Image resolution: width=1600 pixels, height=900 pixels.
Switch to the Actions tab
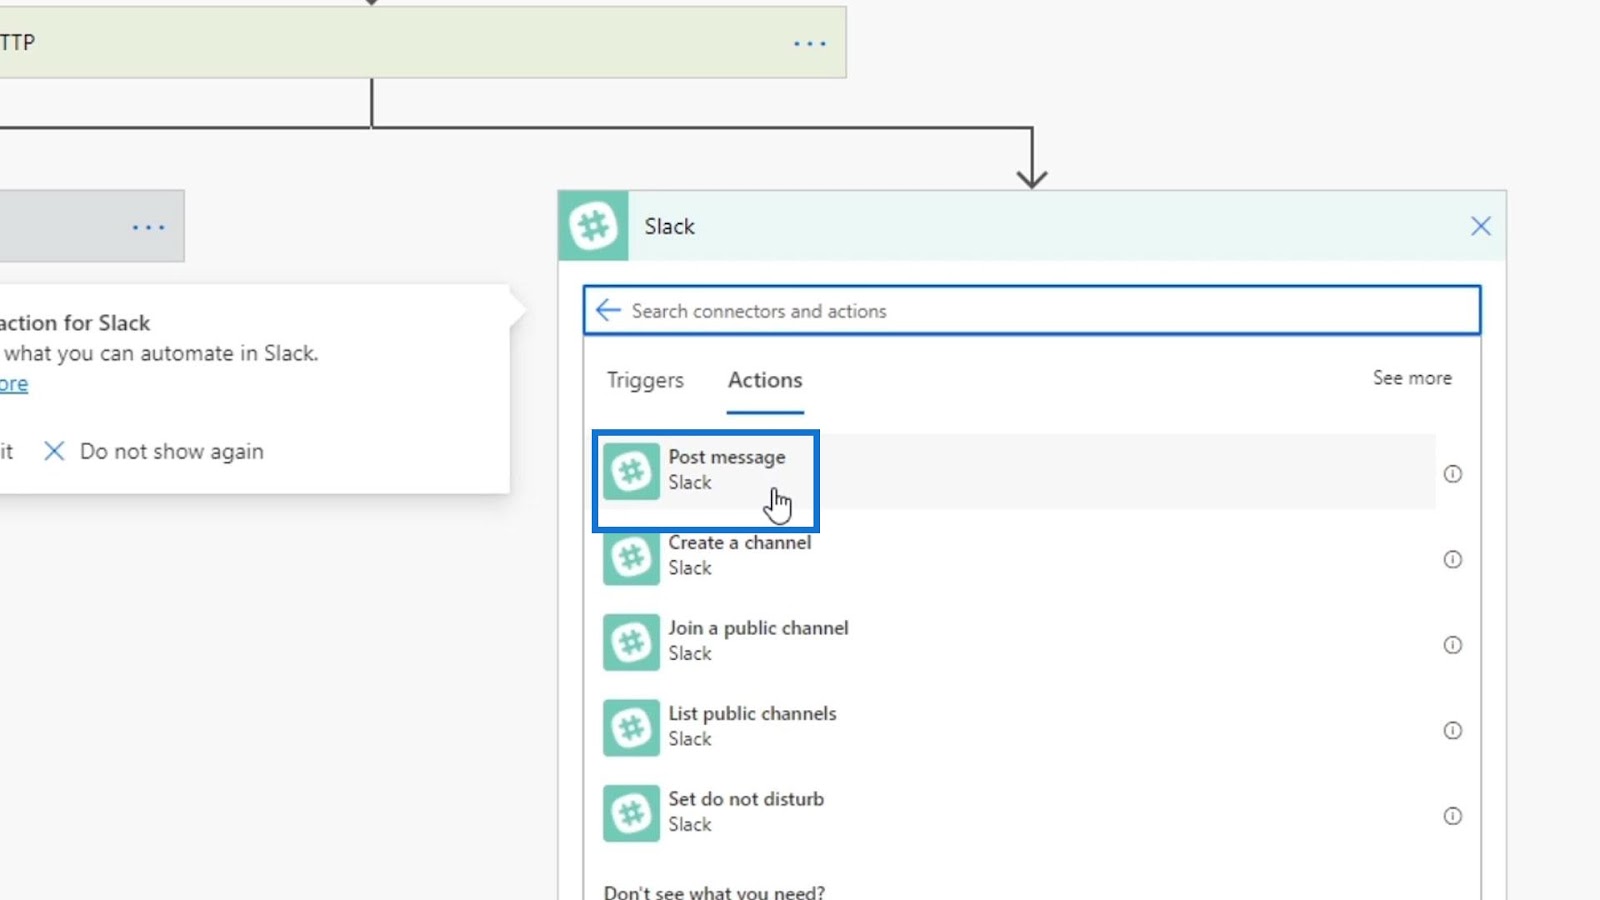(765, 380)
